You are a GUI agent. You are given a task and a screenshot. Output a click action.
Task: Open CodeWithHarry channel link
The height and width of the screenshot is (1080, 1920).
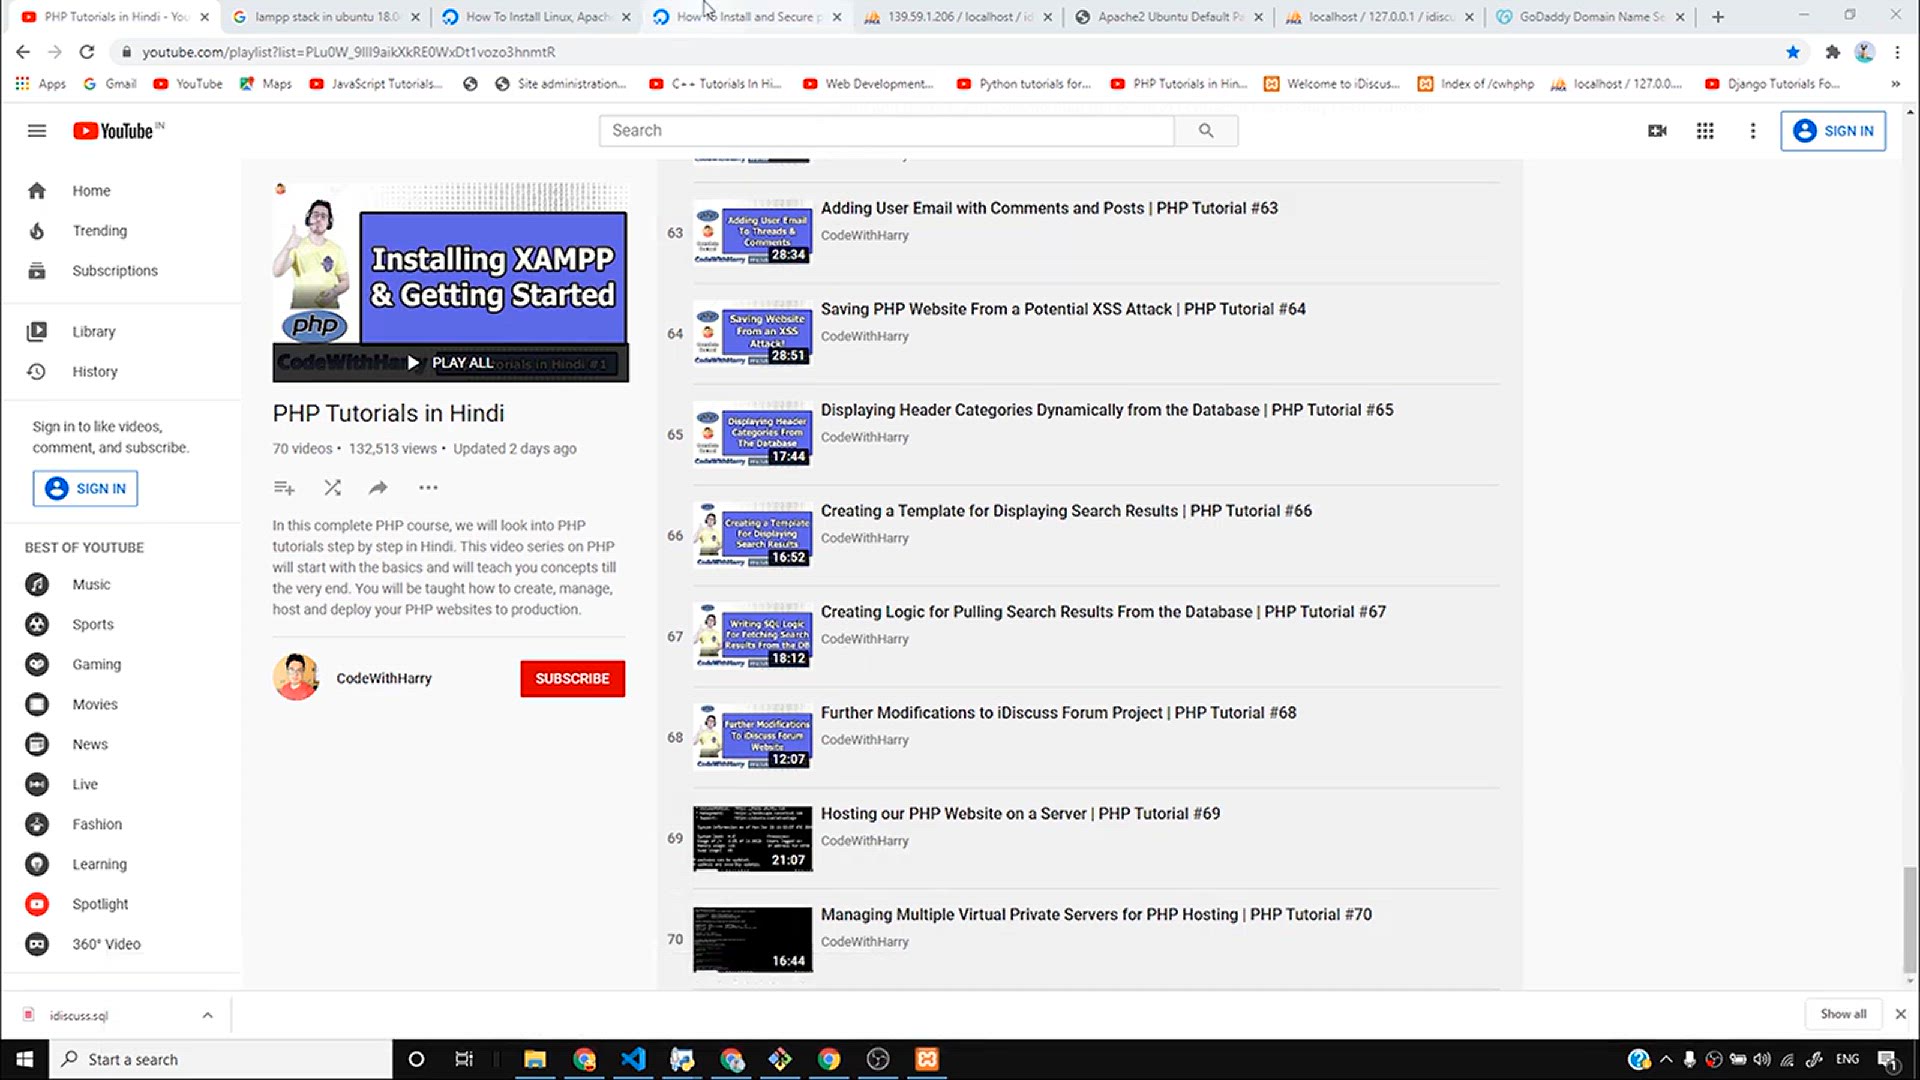[384, 679]
